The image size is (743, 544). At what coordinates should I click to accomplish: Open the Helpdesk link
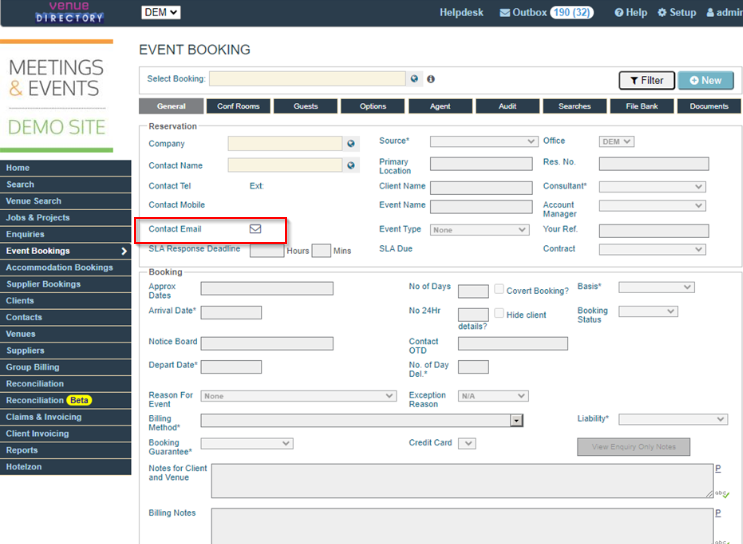(461, 12)
